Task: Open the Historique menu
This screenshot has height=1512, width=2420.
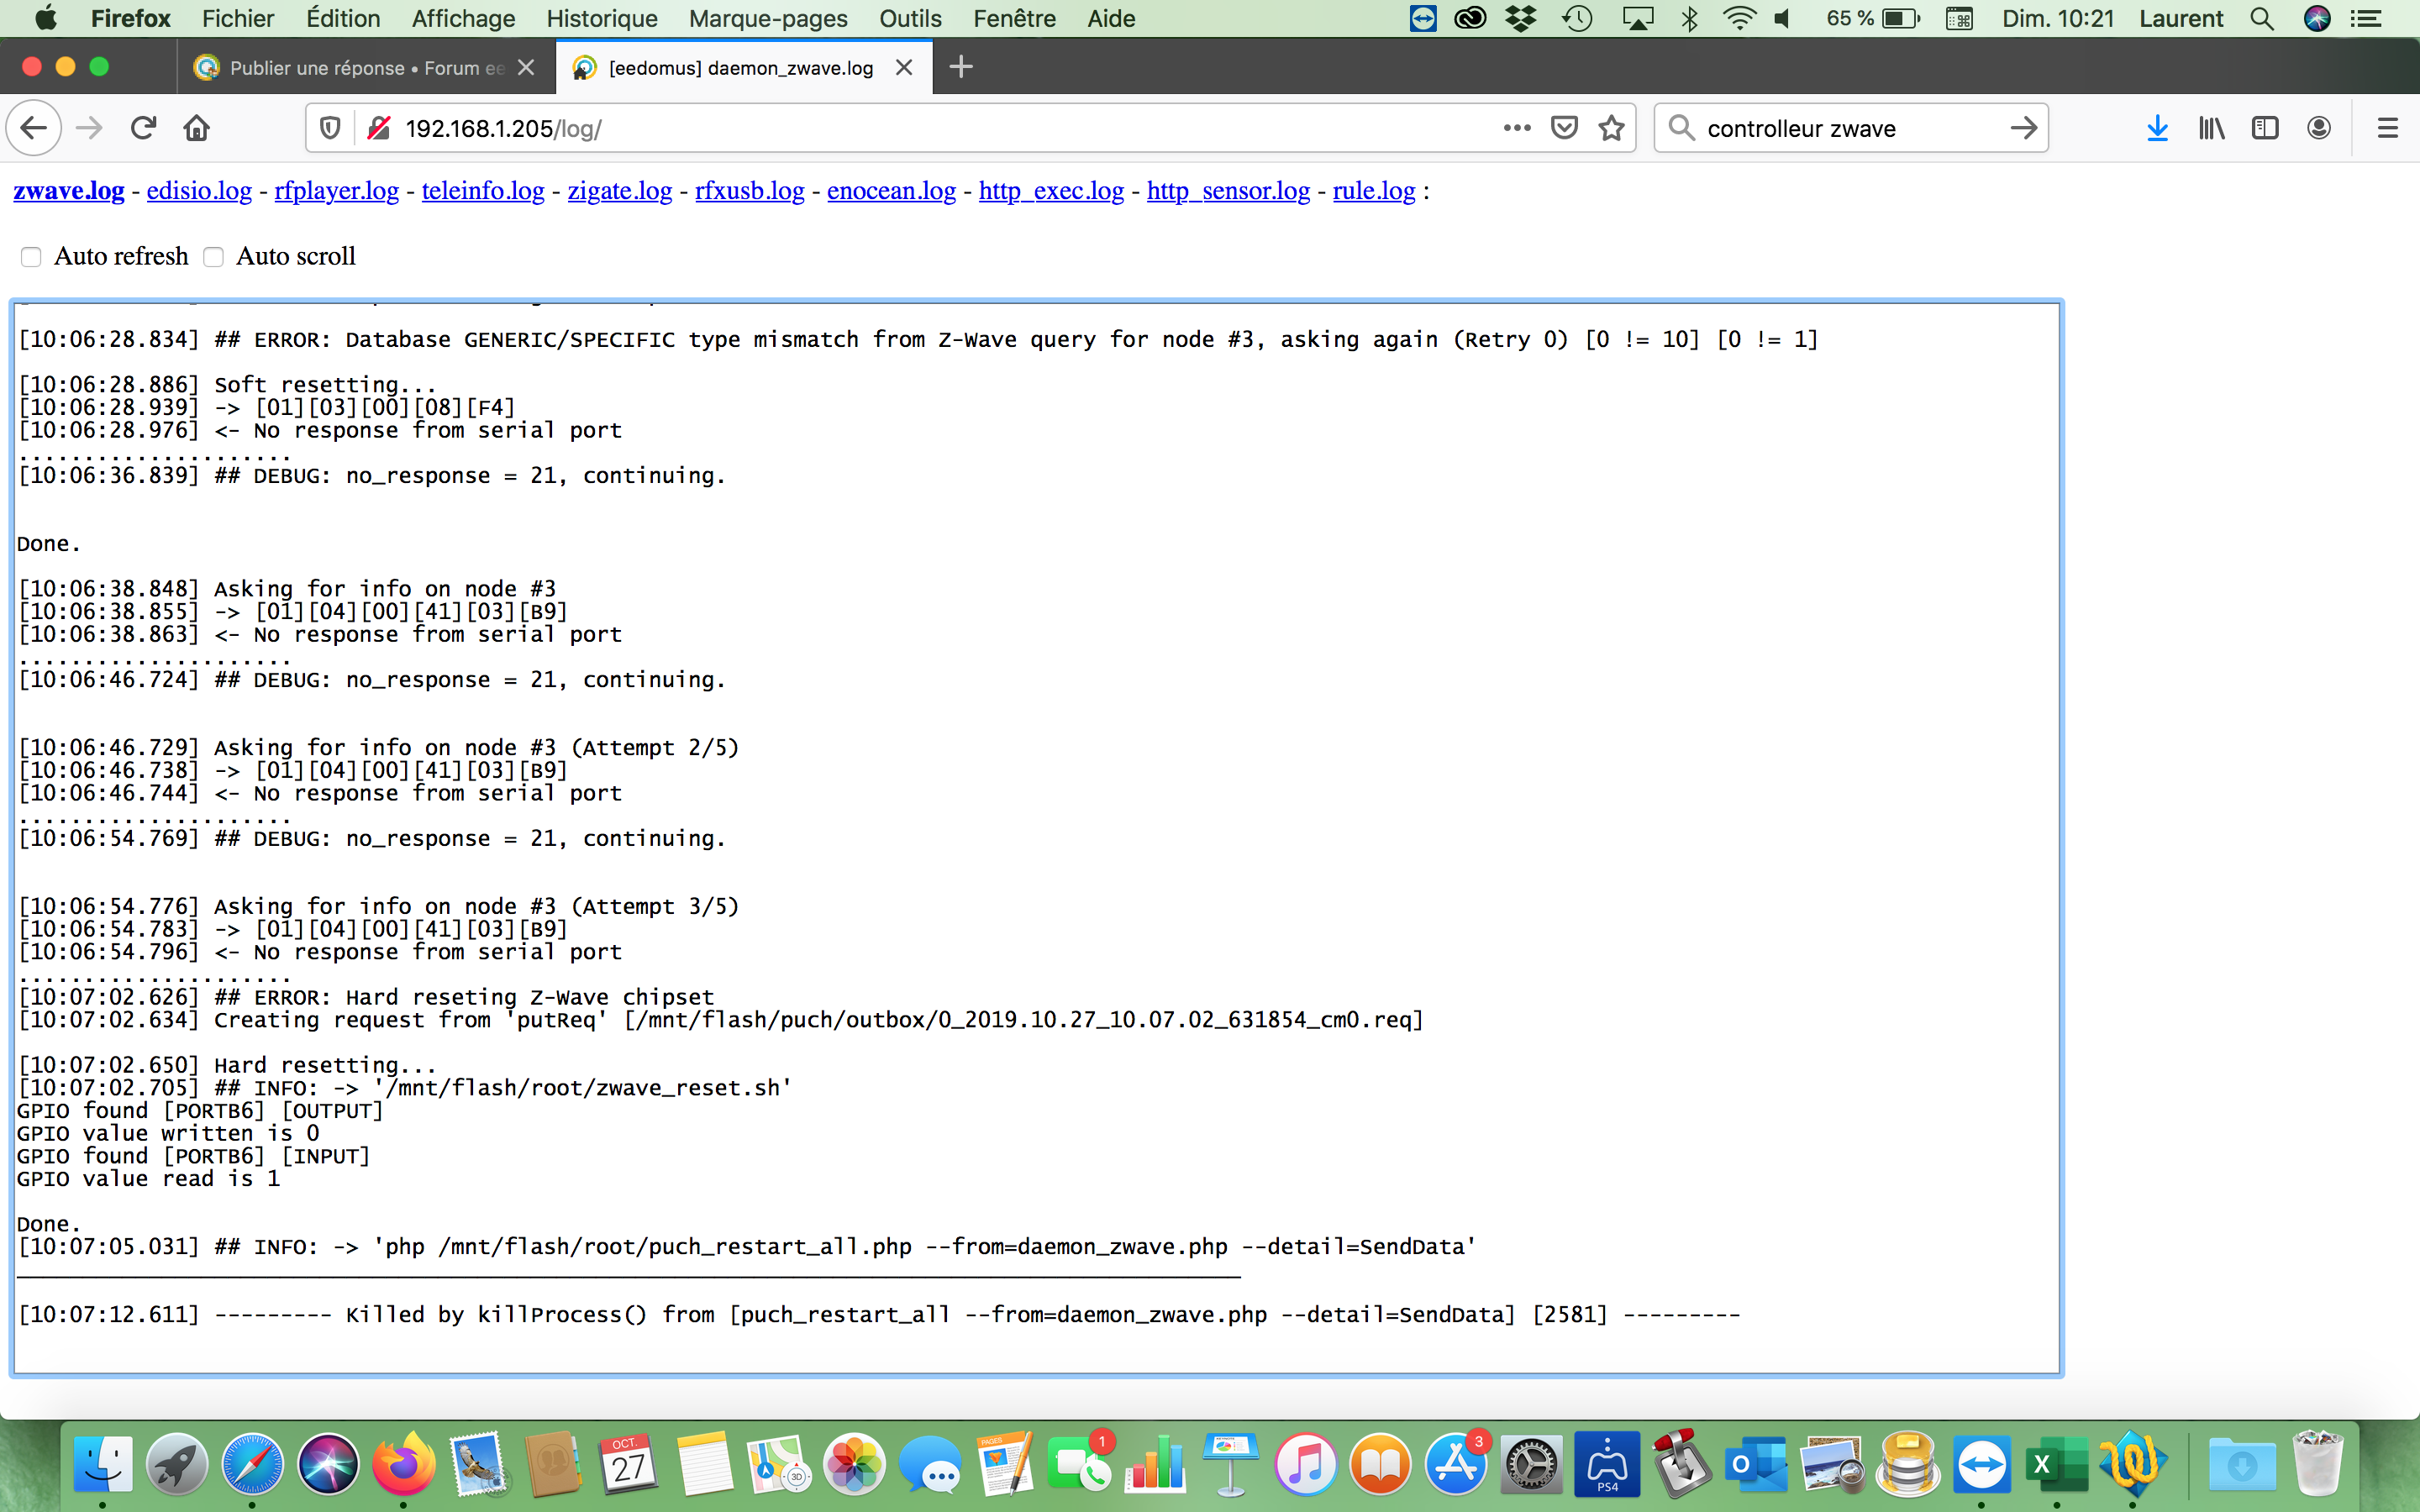Action: [x=601, y=18]
